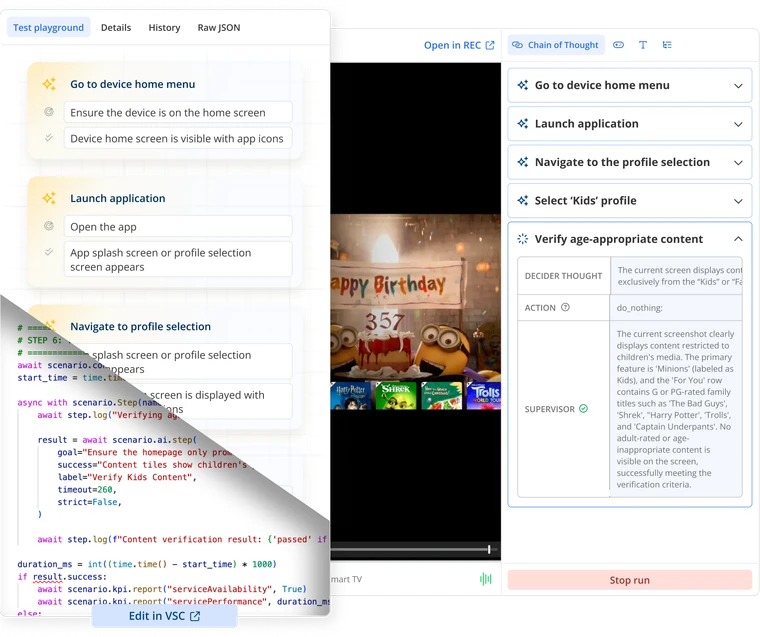Click the 'Open the app' field
Viewport: 760px width, 637px height.
178,226
